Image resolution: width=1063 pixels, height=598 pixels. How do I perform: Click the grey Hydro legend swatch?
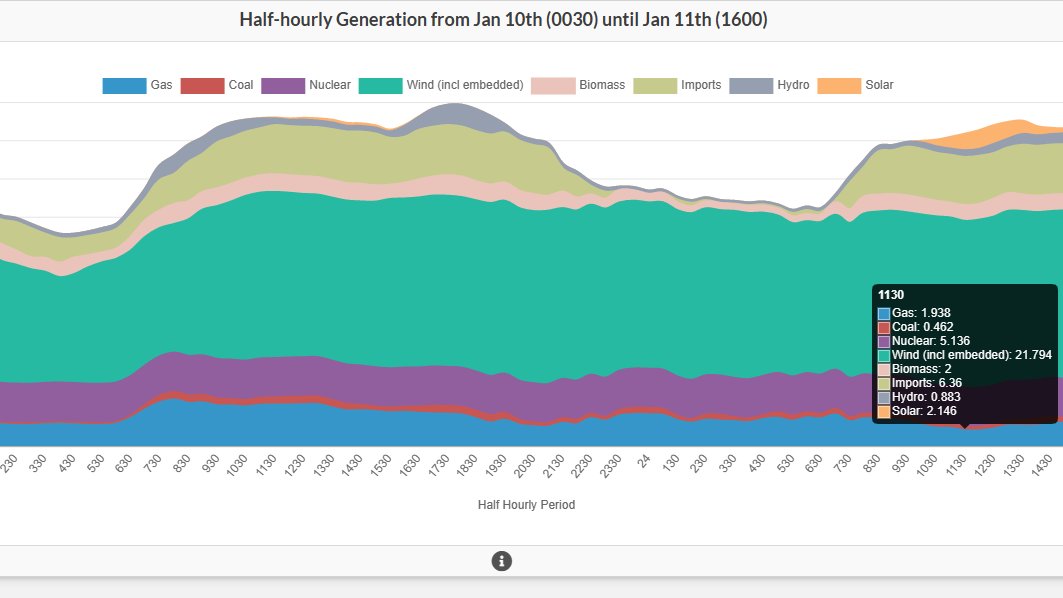coord(751,85)
